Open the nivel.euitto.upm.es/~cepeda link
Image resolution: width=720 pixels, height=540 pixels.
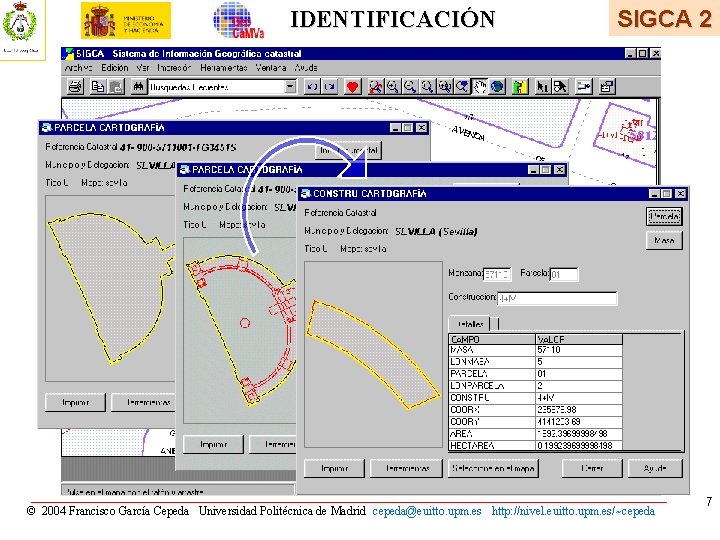point(573,511)
